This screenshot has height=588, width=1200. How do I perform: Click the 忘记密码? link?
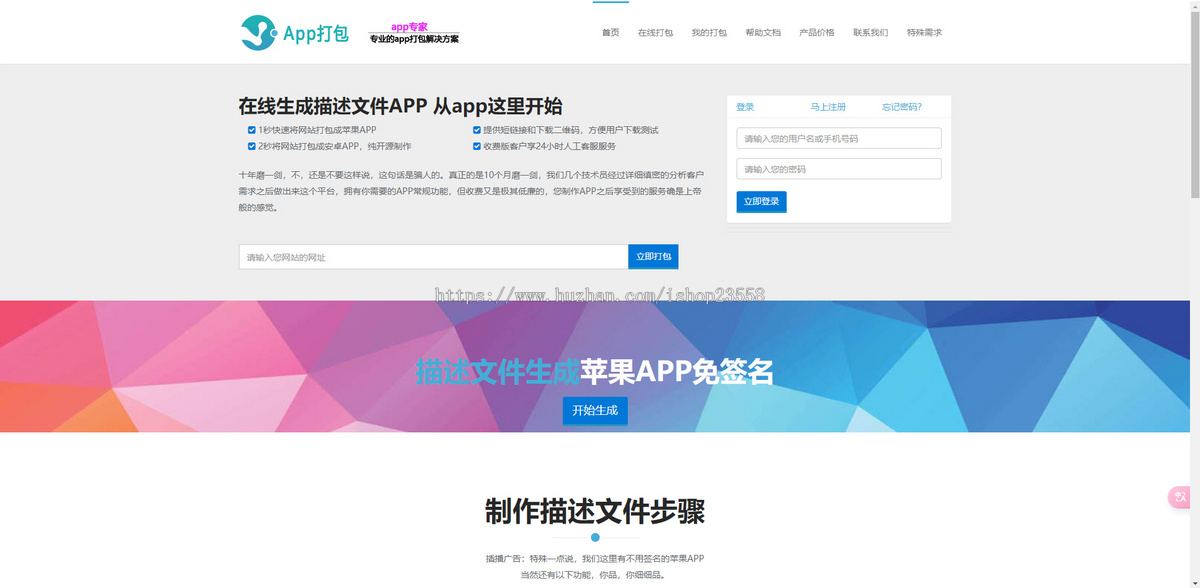[901, 107]
